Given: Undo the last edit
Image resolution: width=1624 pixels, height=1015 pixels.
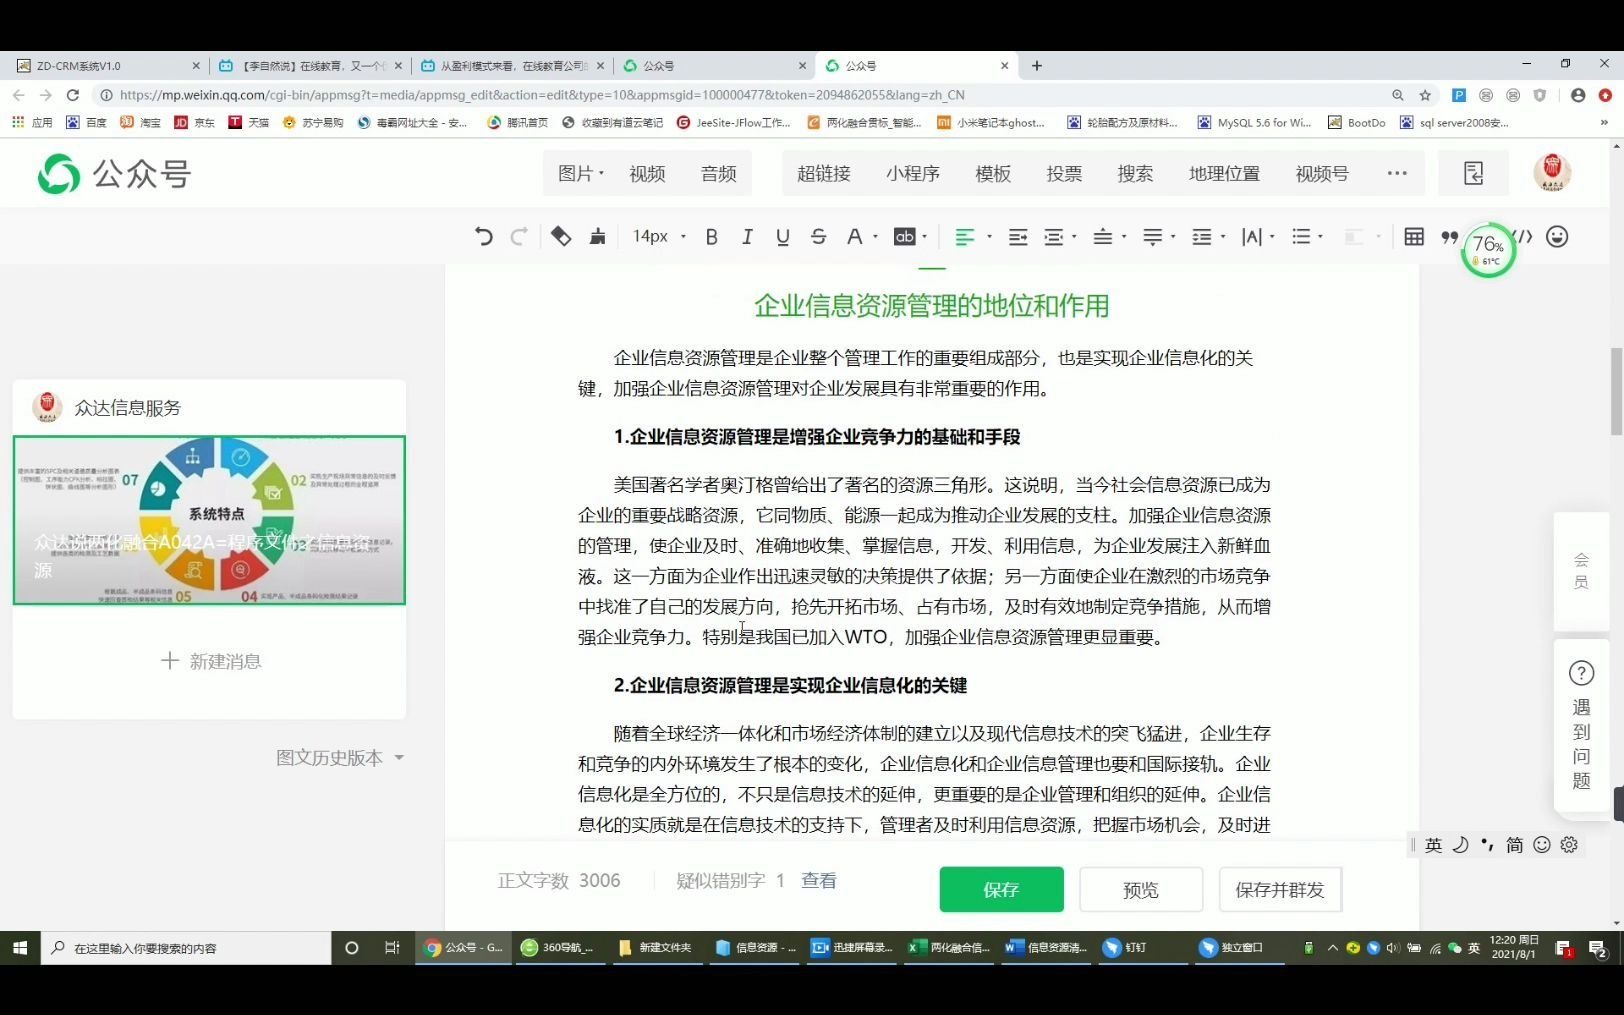Looking at the screenshot, I should tap(484, 237).
